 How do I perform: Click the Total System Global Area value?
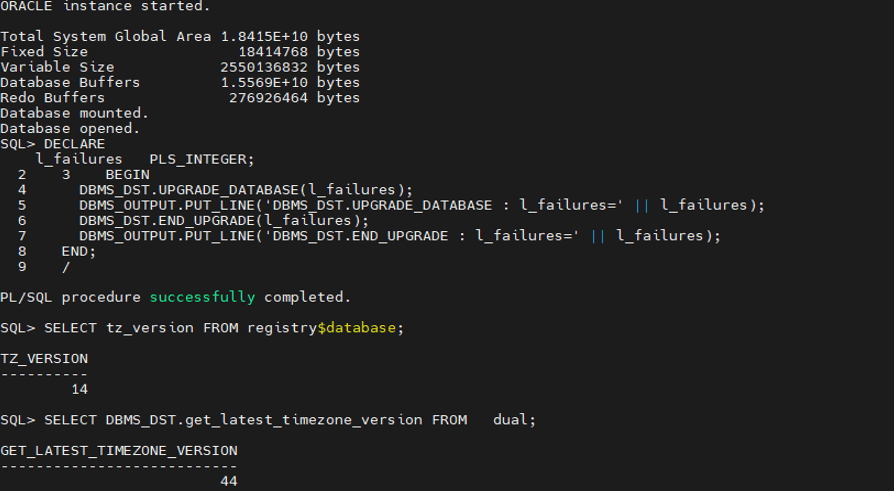[x=264, y=36]
